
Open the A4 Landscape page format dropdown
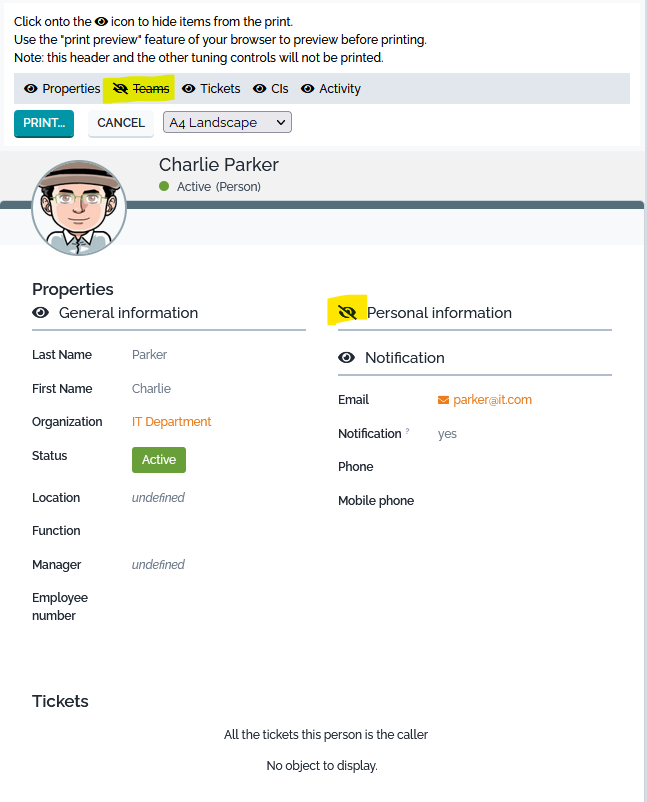(x=227, y=123)
